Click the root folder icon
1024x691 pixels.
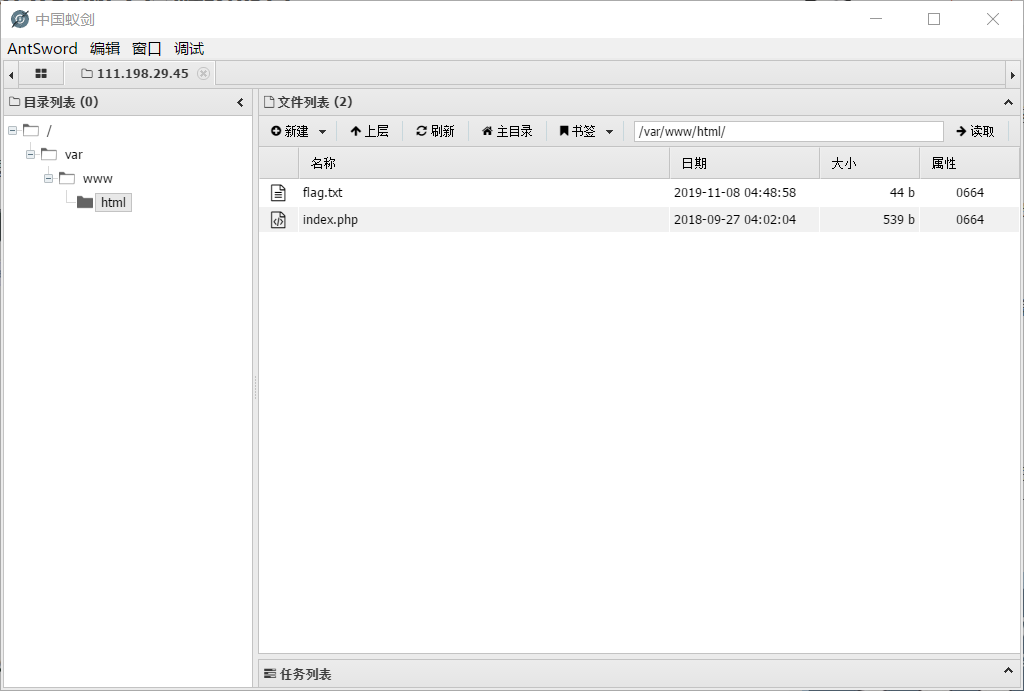[x=31, y=130]
